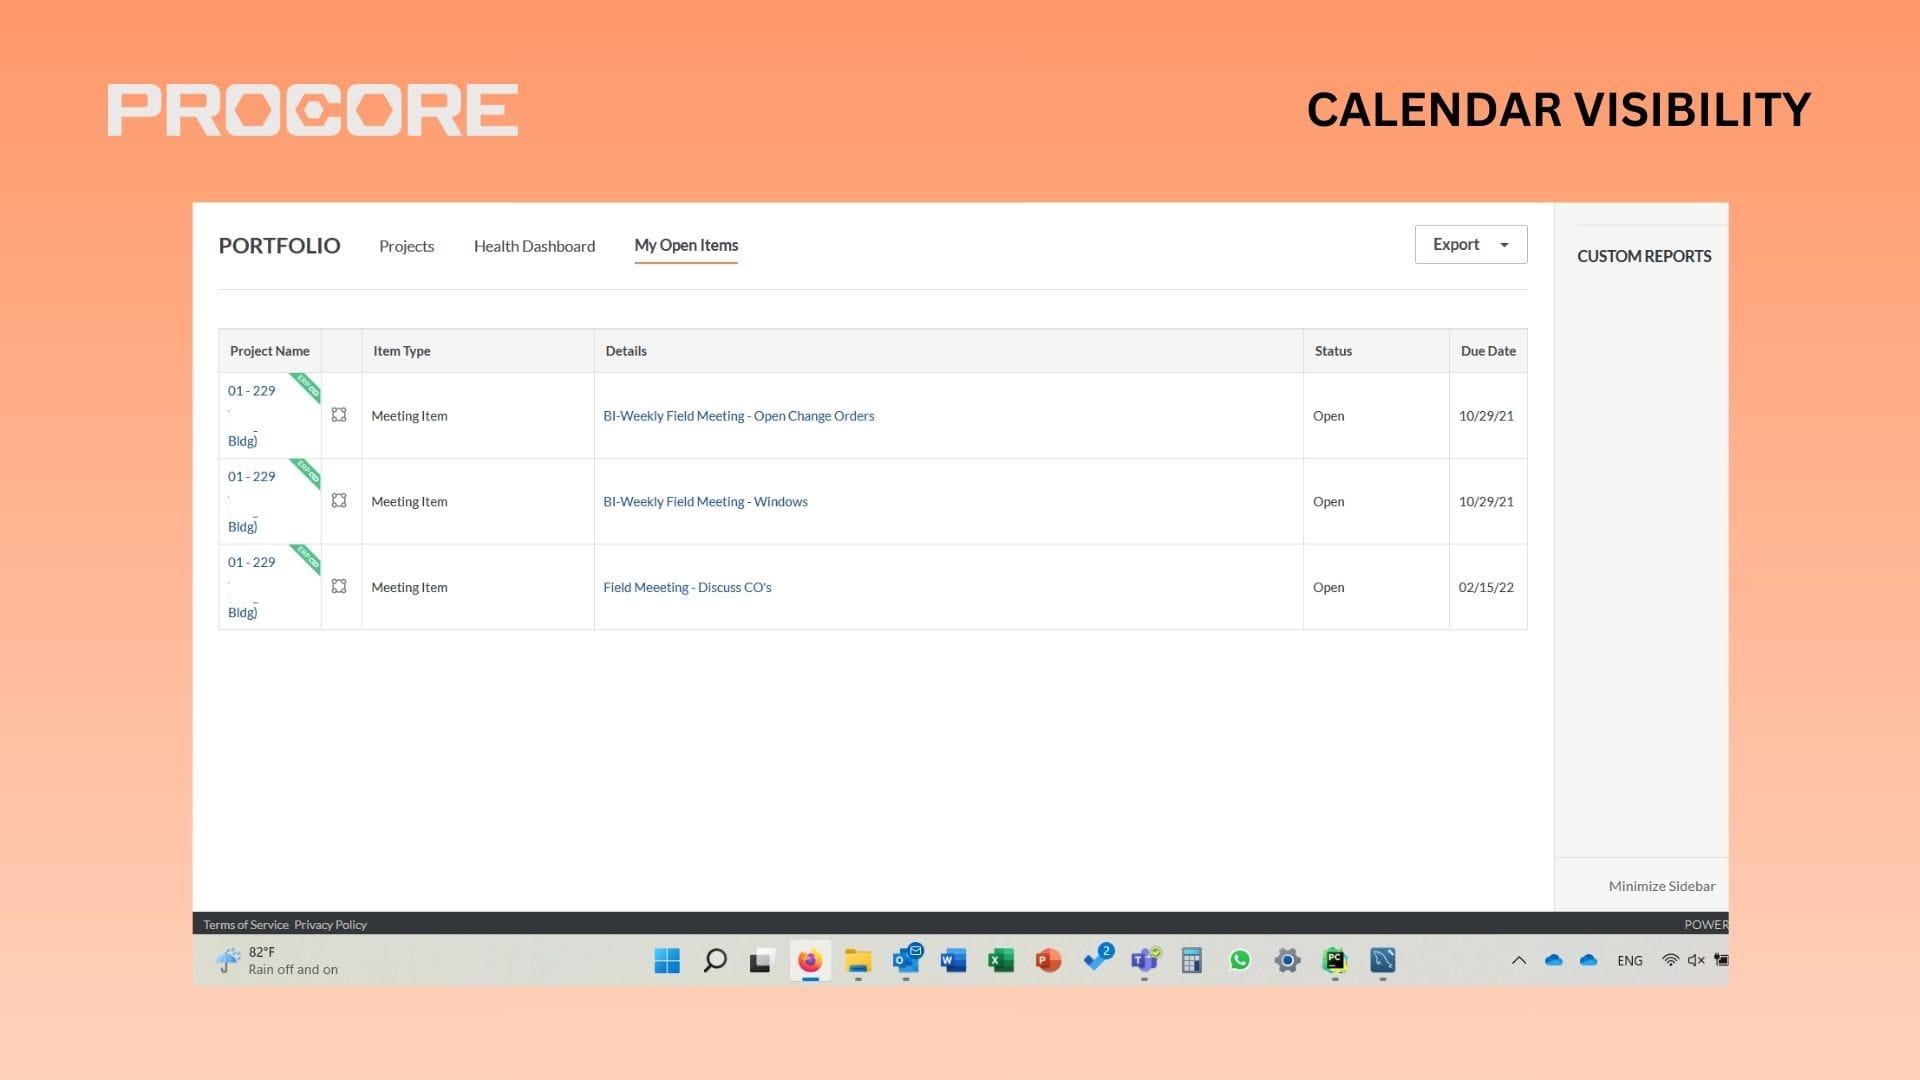Open the Windows Start menu
Viewport: 1920px width, 1080px height.
(x=667, y=961)
